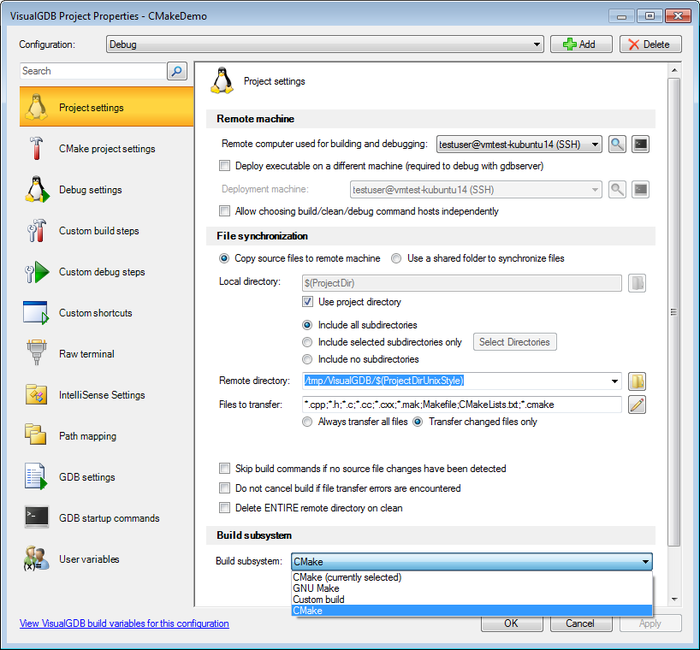The width and height of the screenshot is (700, 650).
Task: Click the Project settings penguin icon in sidebar
Action: coord(36,107)
